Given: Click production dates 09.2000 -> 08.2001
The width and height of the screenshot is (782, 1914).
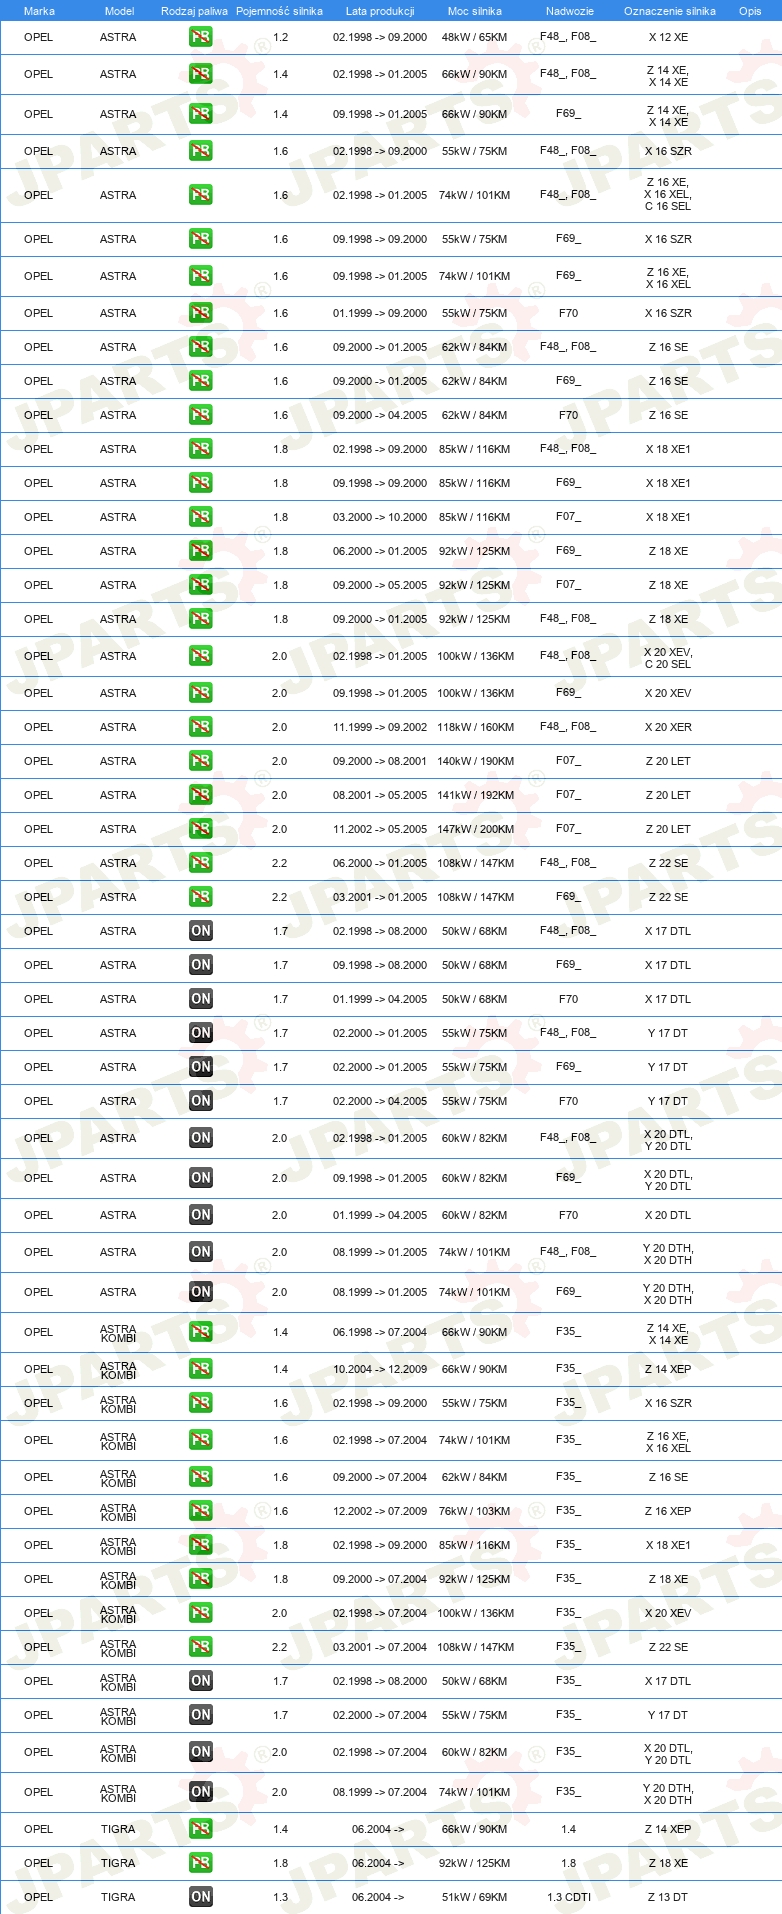Looking at the screenshot, I should (x=380, y=761).
